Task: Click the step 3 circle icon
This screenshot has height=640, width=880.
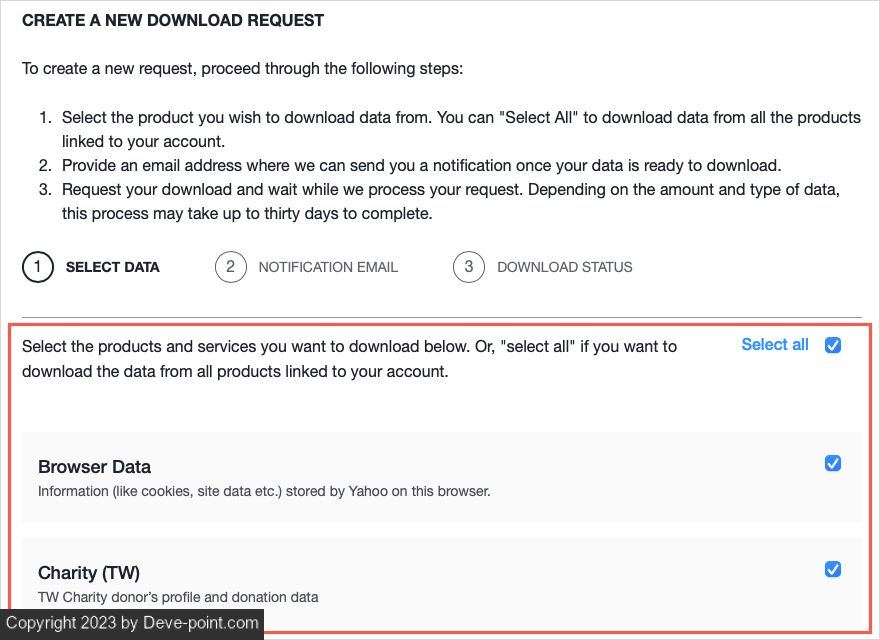Action: coord(469,267)
